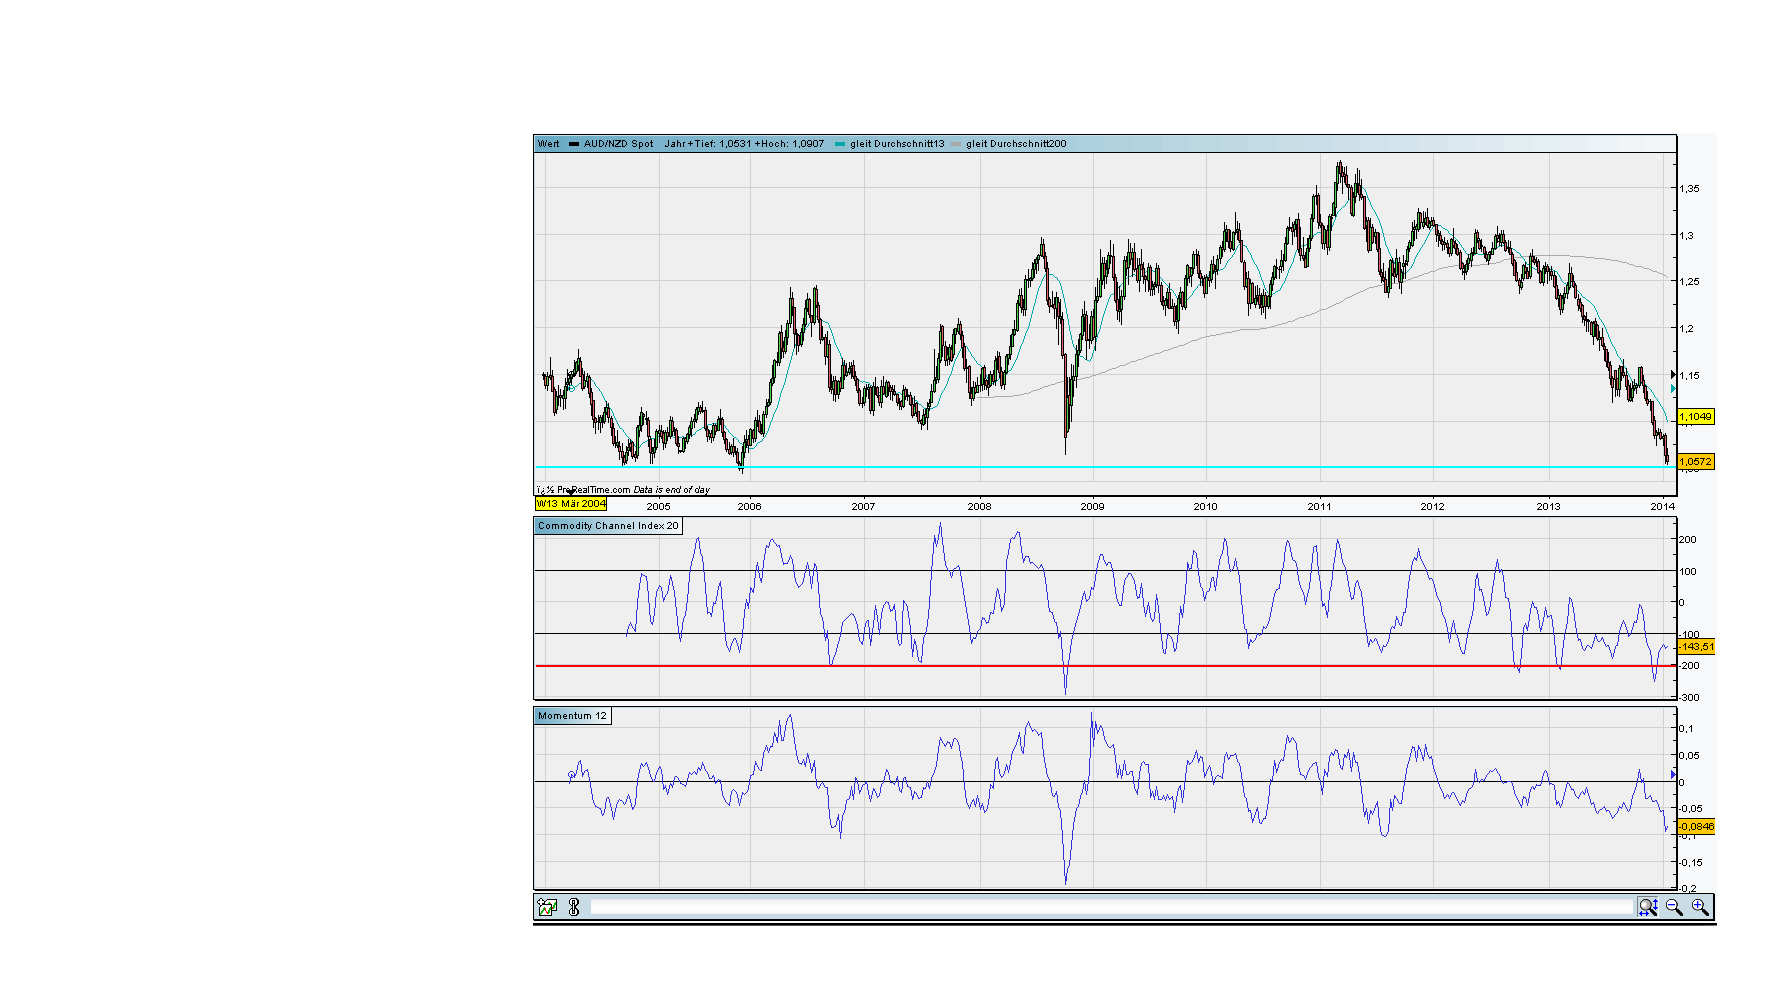Click the 2009 year label on time axis
The image size is (1776, 1004).
click(x=1092, y=507)
